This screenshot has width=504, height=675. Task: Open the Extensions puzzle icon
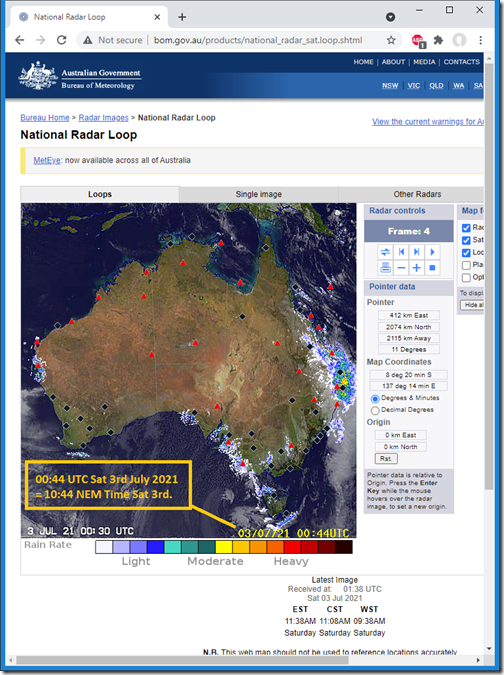point(438,40)
